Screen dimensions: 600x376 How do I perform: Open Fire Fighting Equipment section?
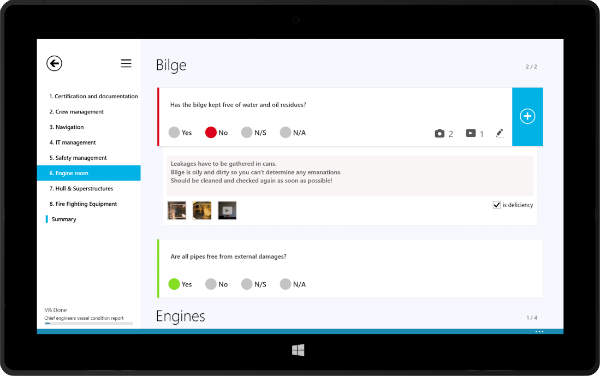83,204
